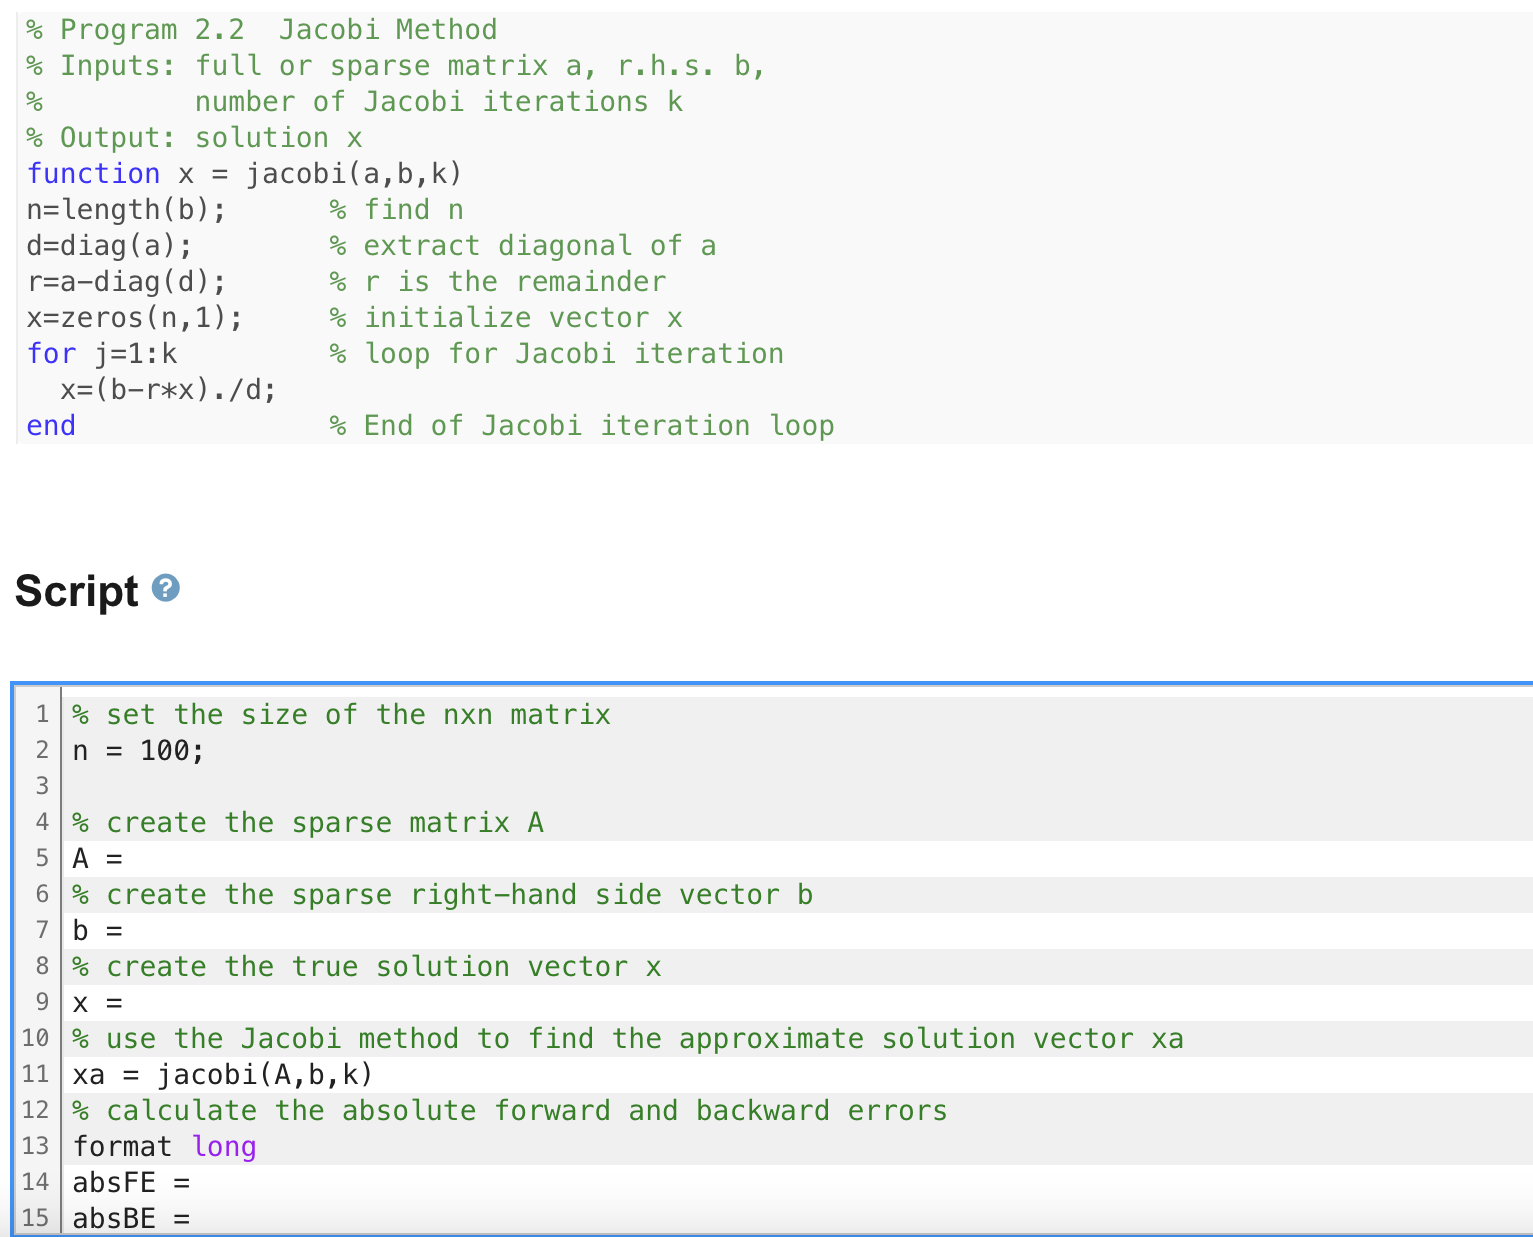Place cursor on 'absBE =' line

(131, 1219)
